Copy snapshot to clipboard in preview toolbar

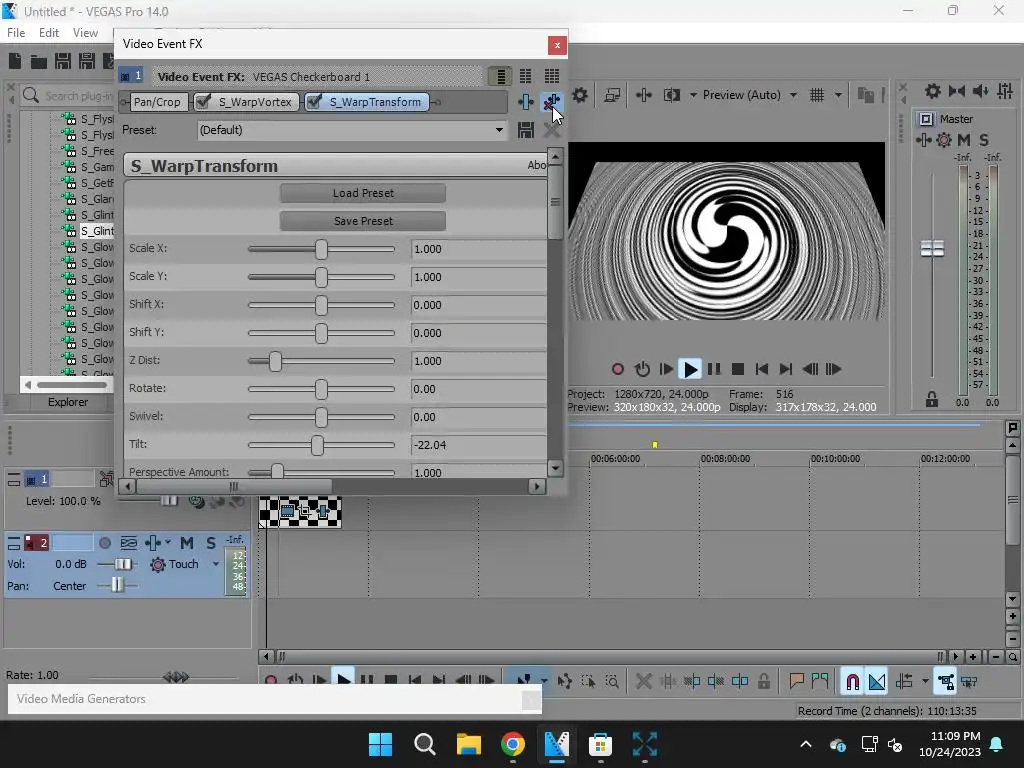click(x=865, y=95)
